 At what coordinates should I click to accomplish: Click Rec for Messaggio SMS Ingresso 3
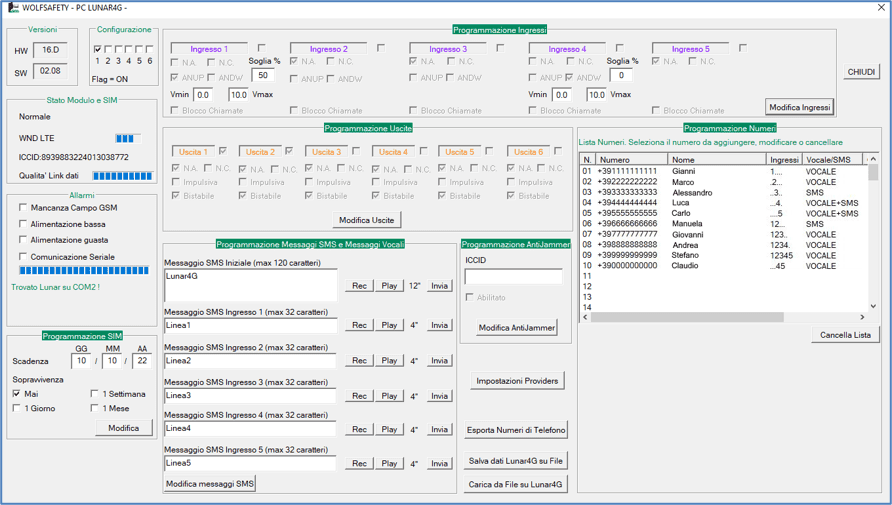359,396
